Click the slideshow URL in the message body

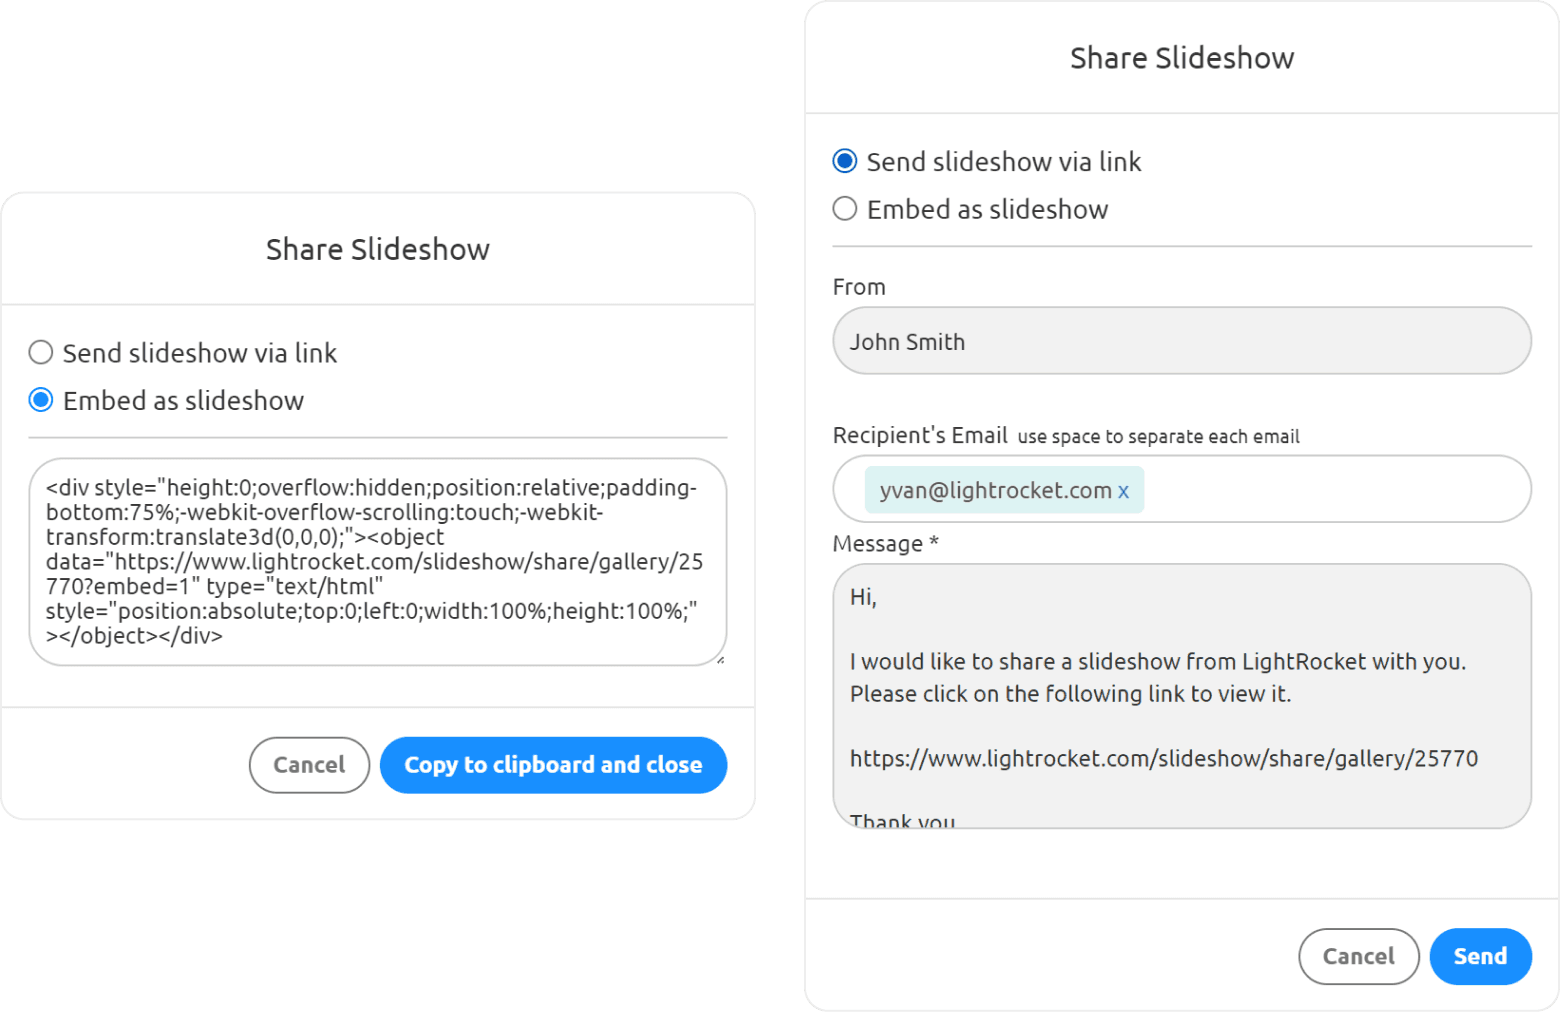(x=1163, y=758)
